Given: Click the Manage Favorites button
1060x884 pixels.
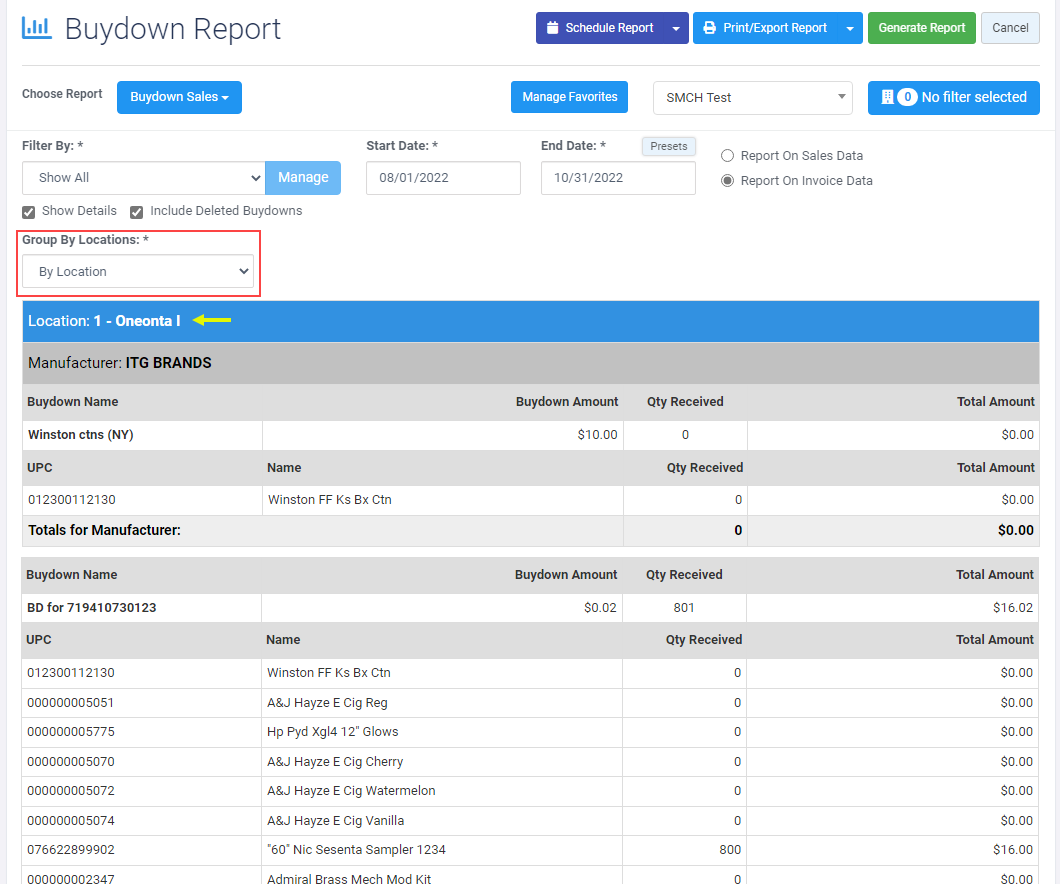Looking at the screenshot, I should point(569,97).
